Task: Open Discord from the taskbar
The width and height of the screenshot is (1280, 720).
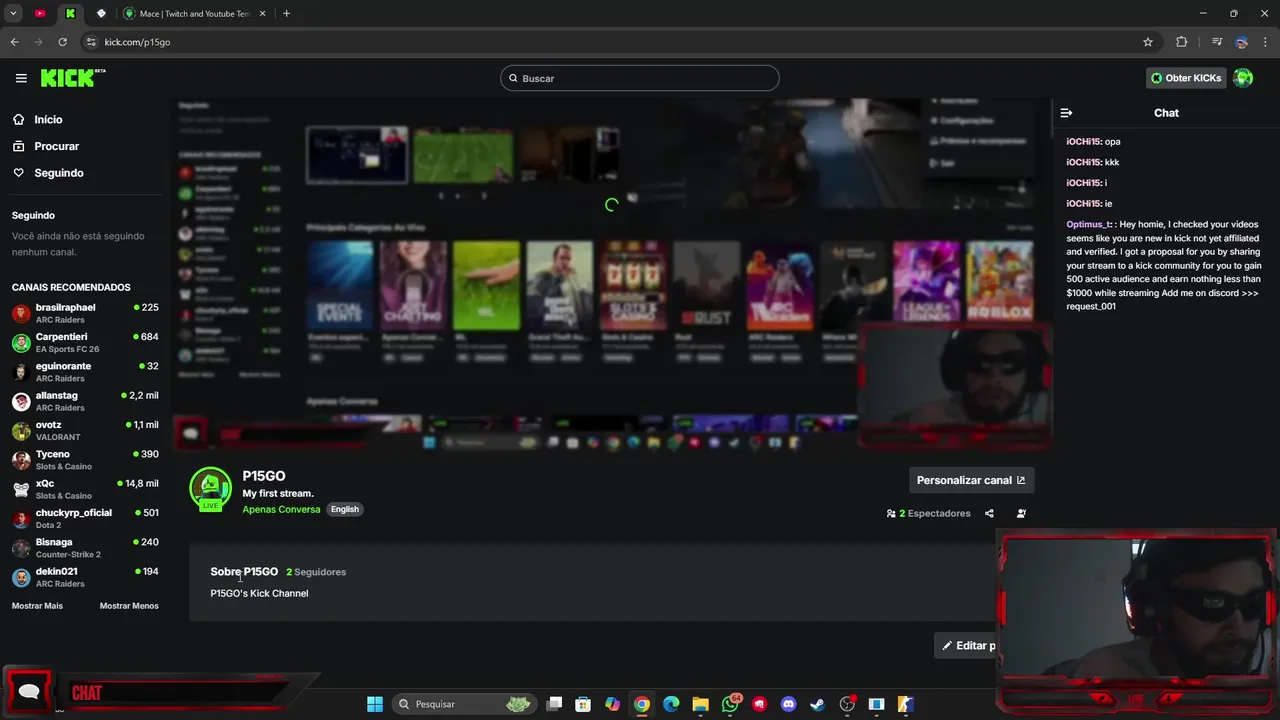Action: tap(789, 704)
